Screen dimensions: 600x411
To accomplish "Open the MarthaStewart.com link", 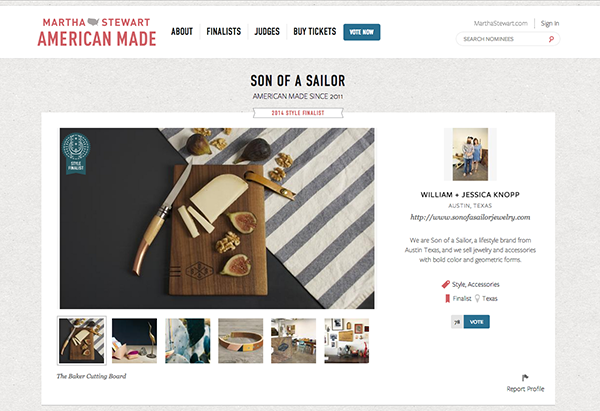I will (501, 23).
